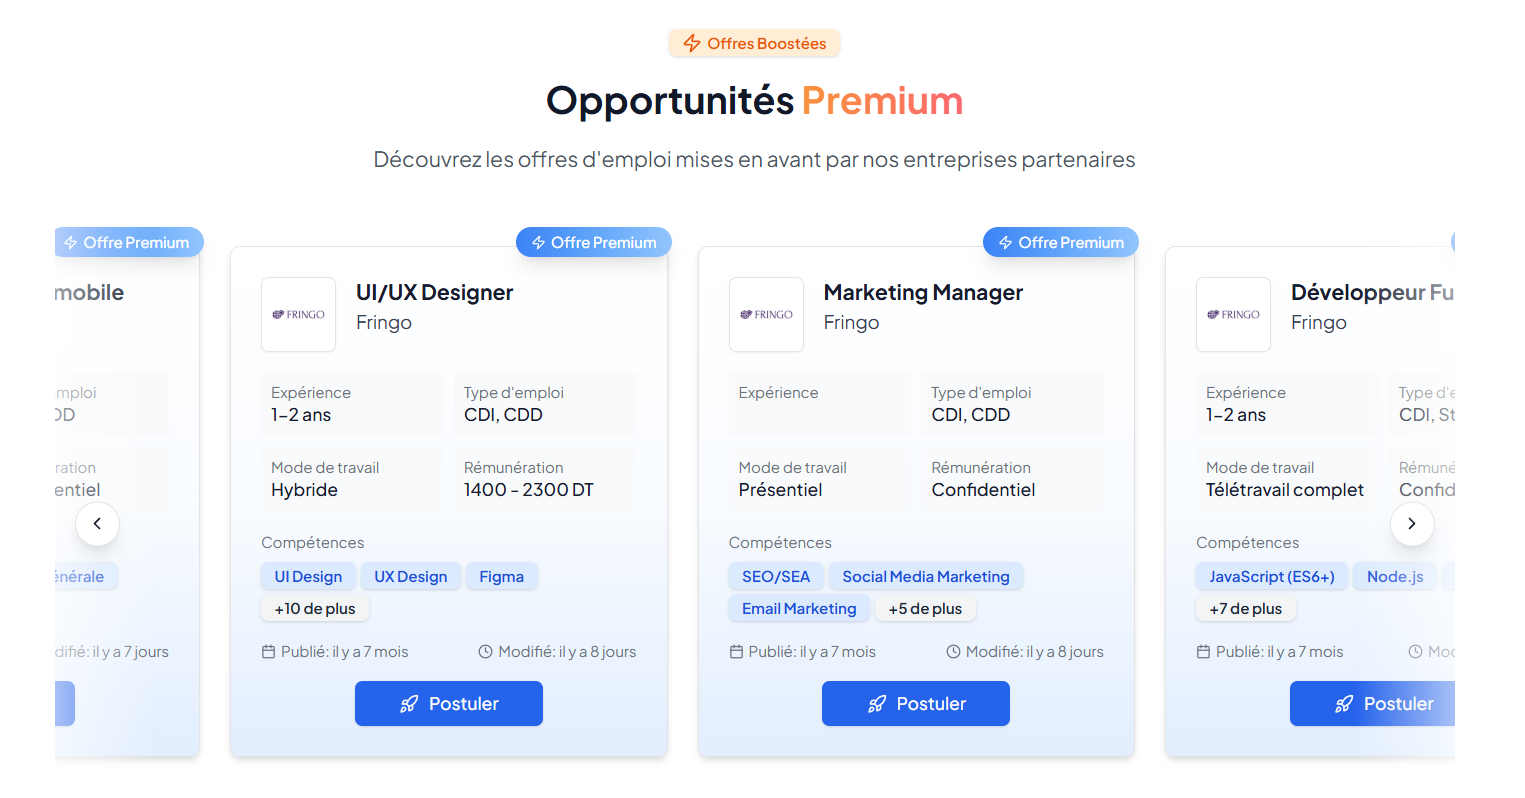Click the Fringo logo on UI/UX Designer card
Image resolution: width=1525 pixels, height=798 pixels.
click(x=298, y=315)
